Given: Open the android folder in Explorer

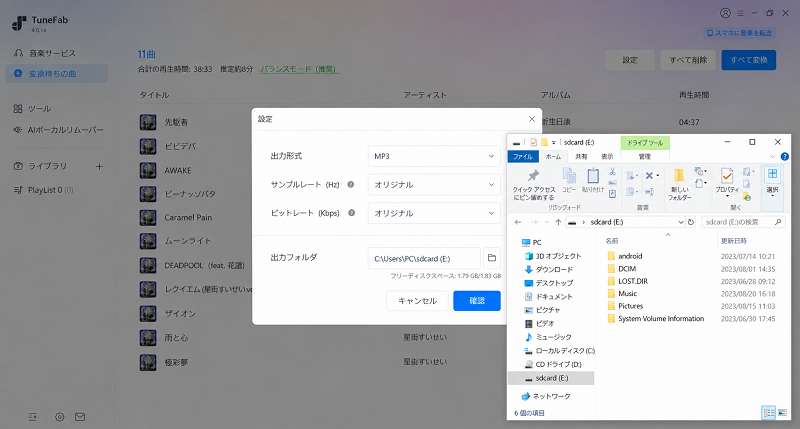Looking at the screenshot, I should (630, 256).
